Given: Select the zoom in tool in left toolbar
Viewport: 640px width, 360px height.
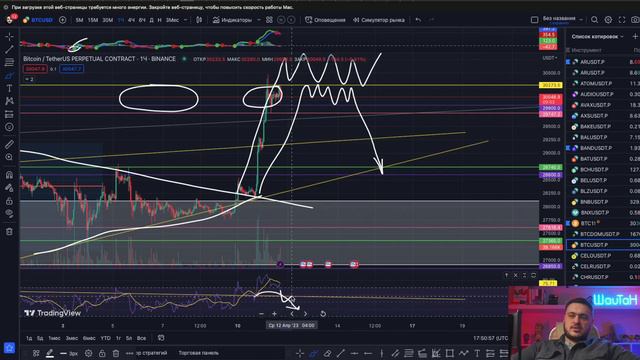Looking at the screenshot, I should point(9,157).
